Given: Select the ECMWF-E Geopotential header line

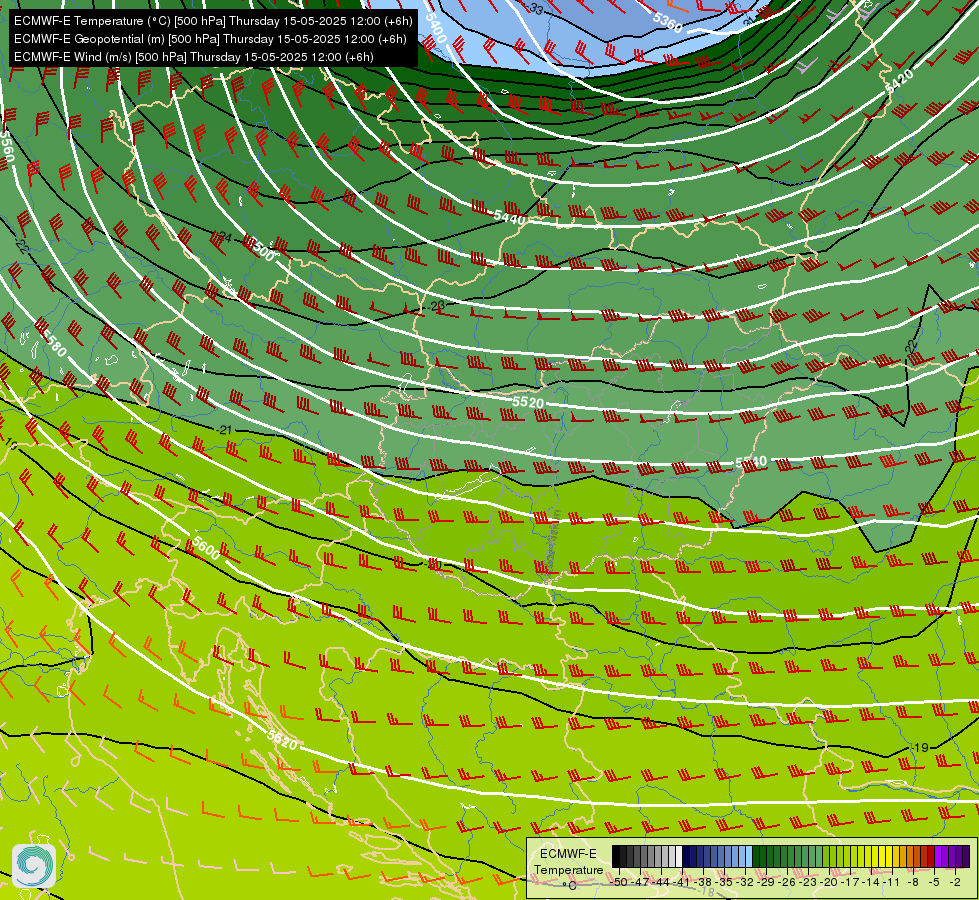Looking at the screenshot, I should coord(210,39).
